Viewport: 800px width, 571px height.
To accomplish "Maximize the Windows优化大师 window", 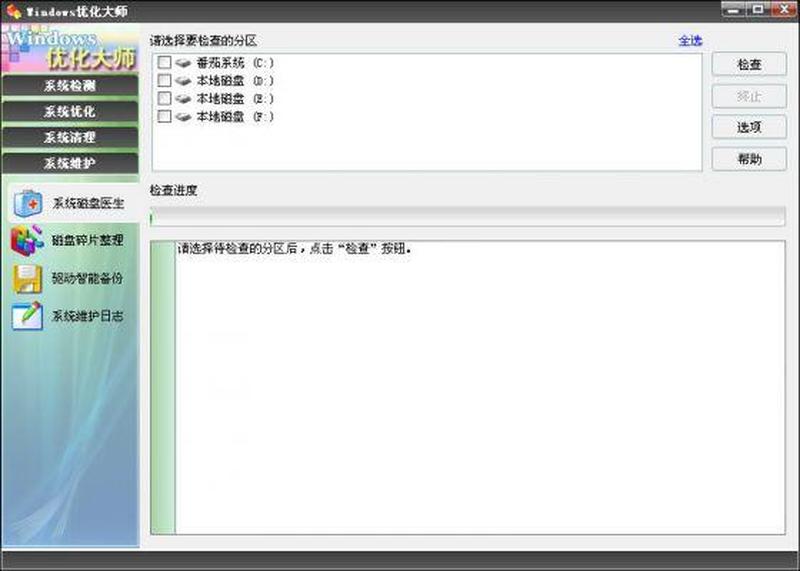I will click(758, 9).
